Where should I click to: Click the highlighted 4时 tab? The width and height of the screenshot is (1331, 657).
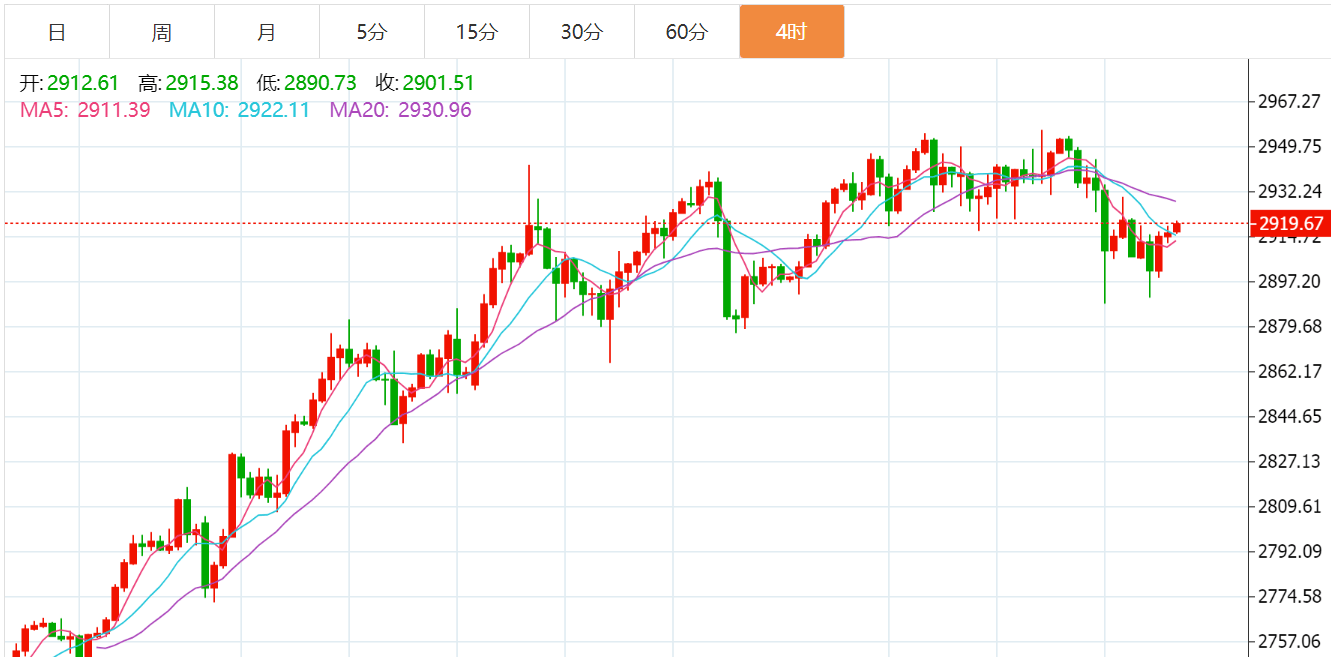[791, 32]
